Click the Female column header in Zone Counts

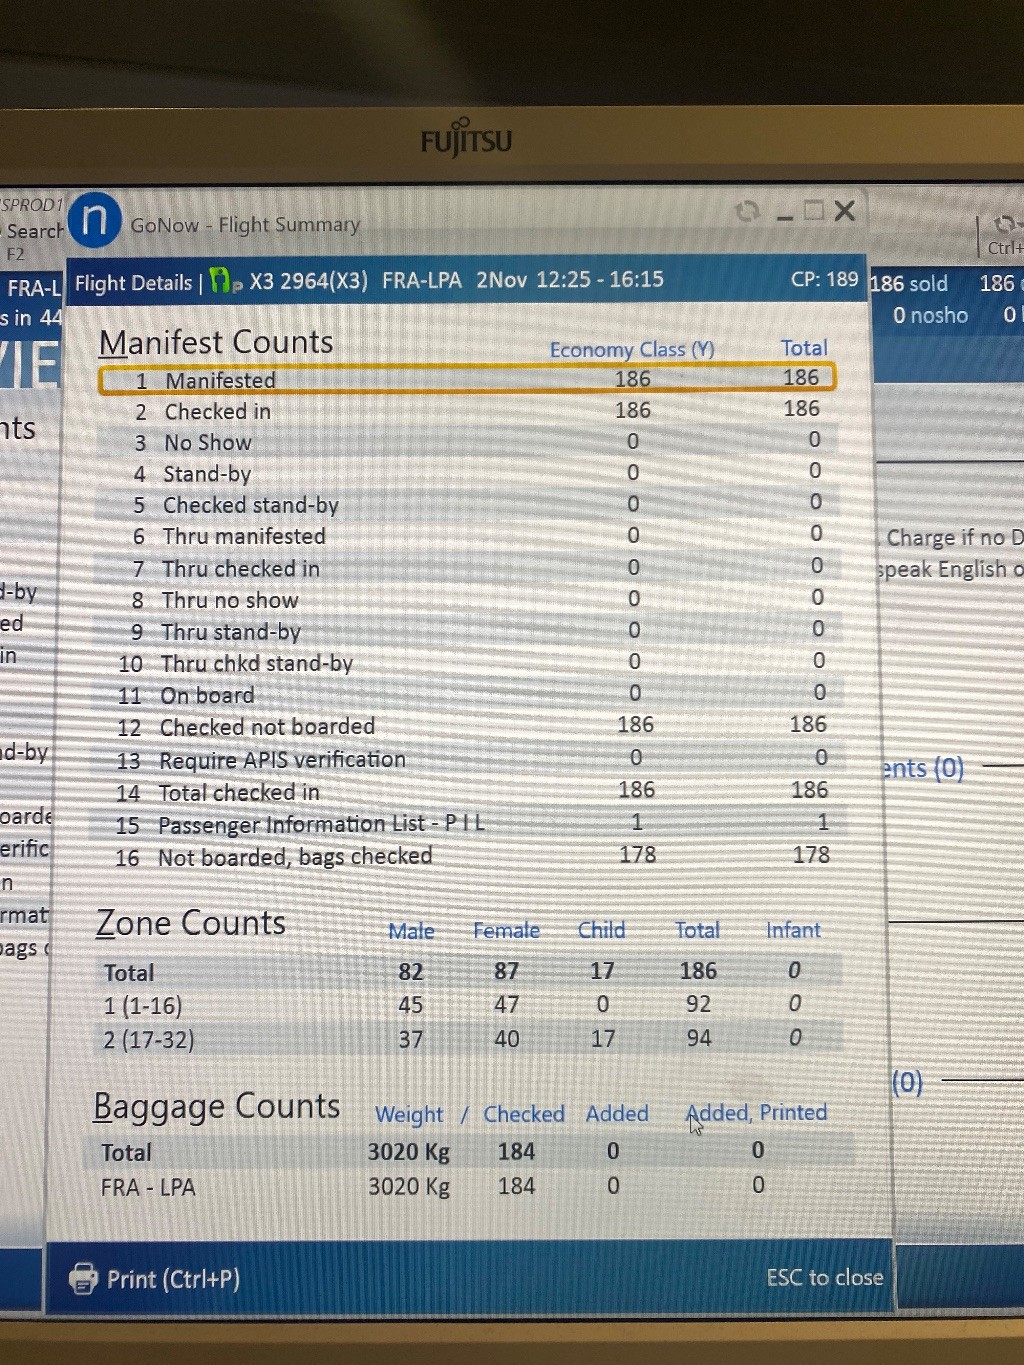pos(506,930)
